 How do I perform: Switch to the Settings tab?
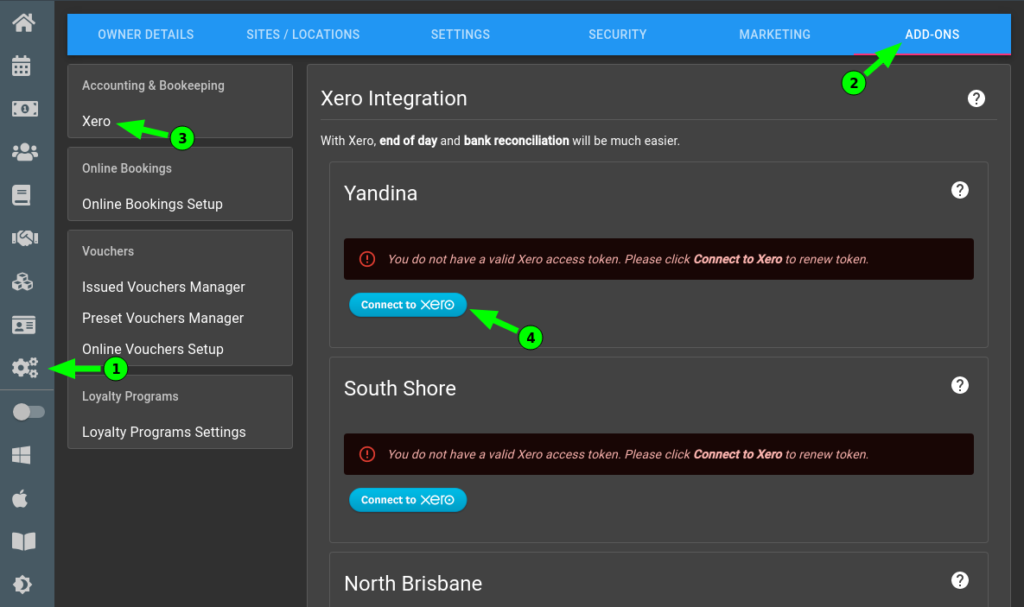tap(460, 35)
